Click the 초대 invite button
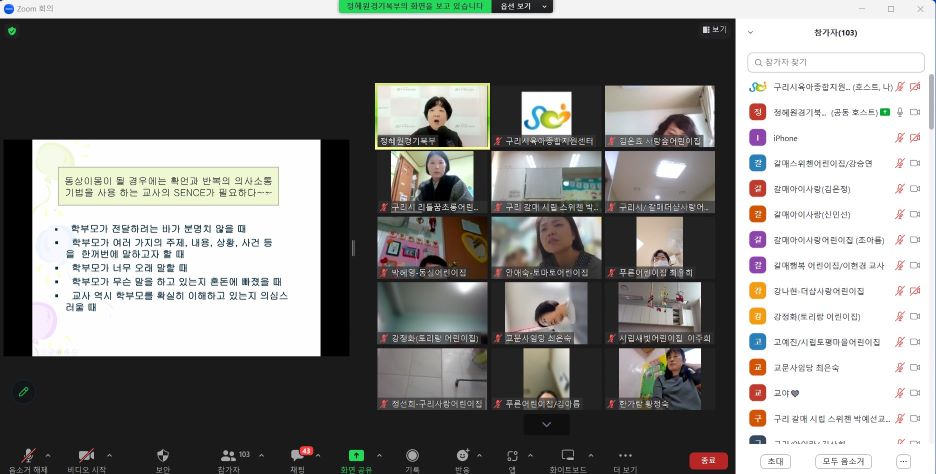This screenshot has width=936, height=474. click(x=775, y=461)
